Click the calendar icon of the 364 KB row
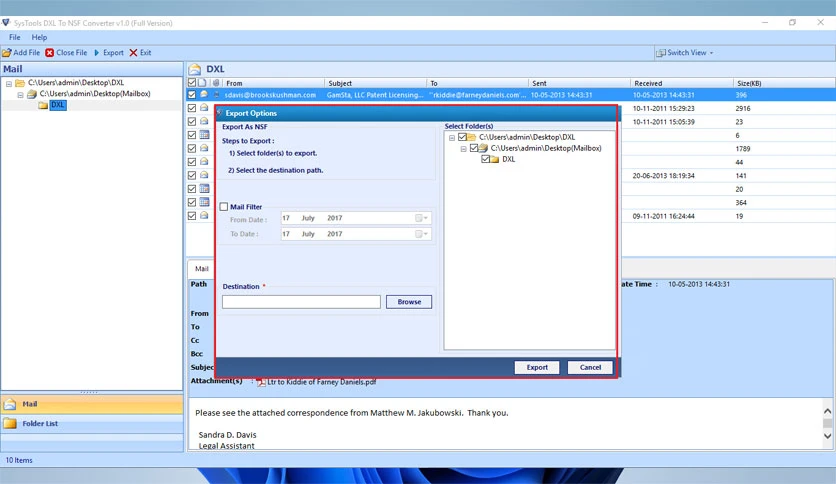The image size is (836, 484). coord(204,202)
